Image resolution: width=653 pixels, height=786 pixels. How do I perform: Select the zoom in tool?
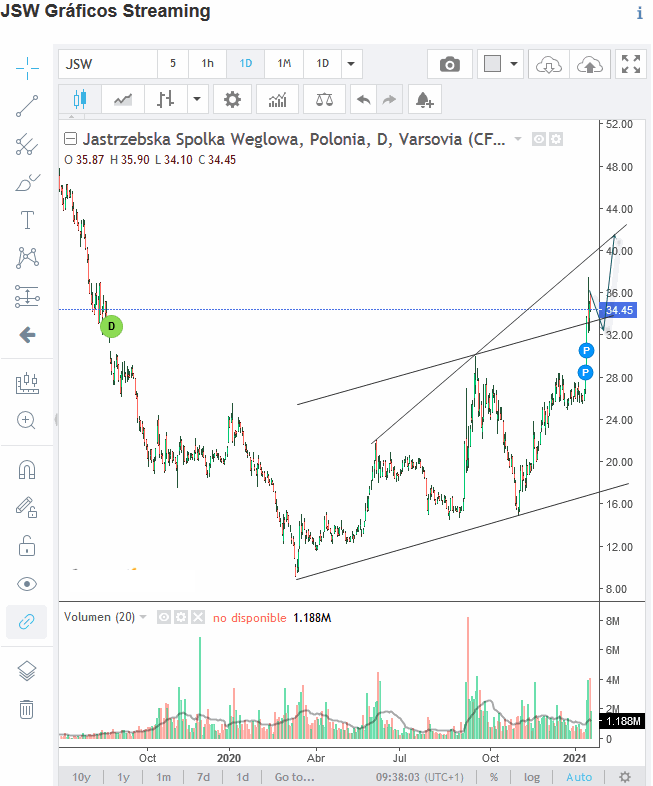pos(26,420)
